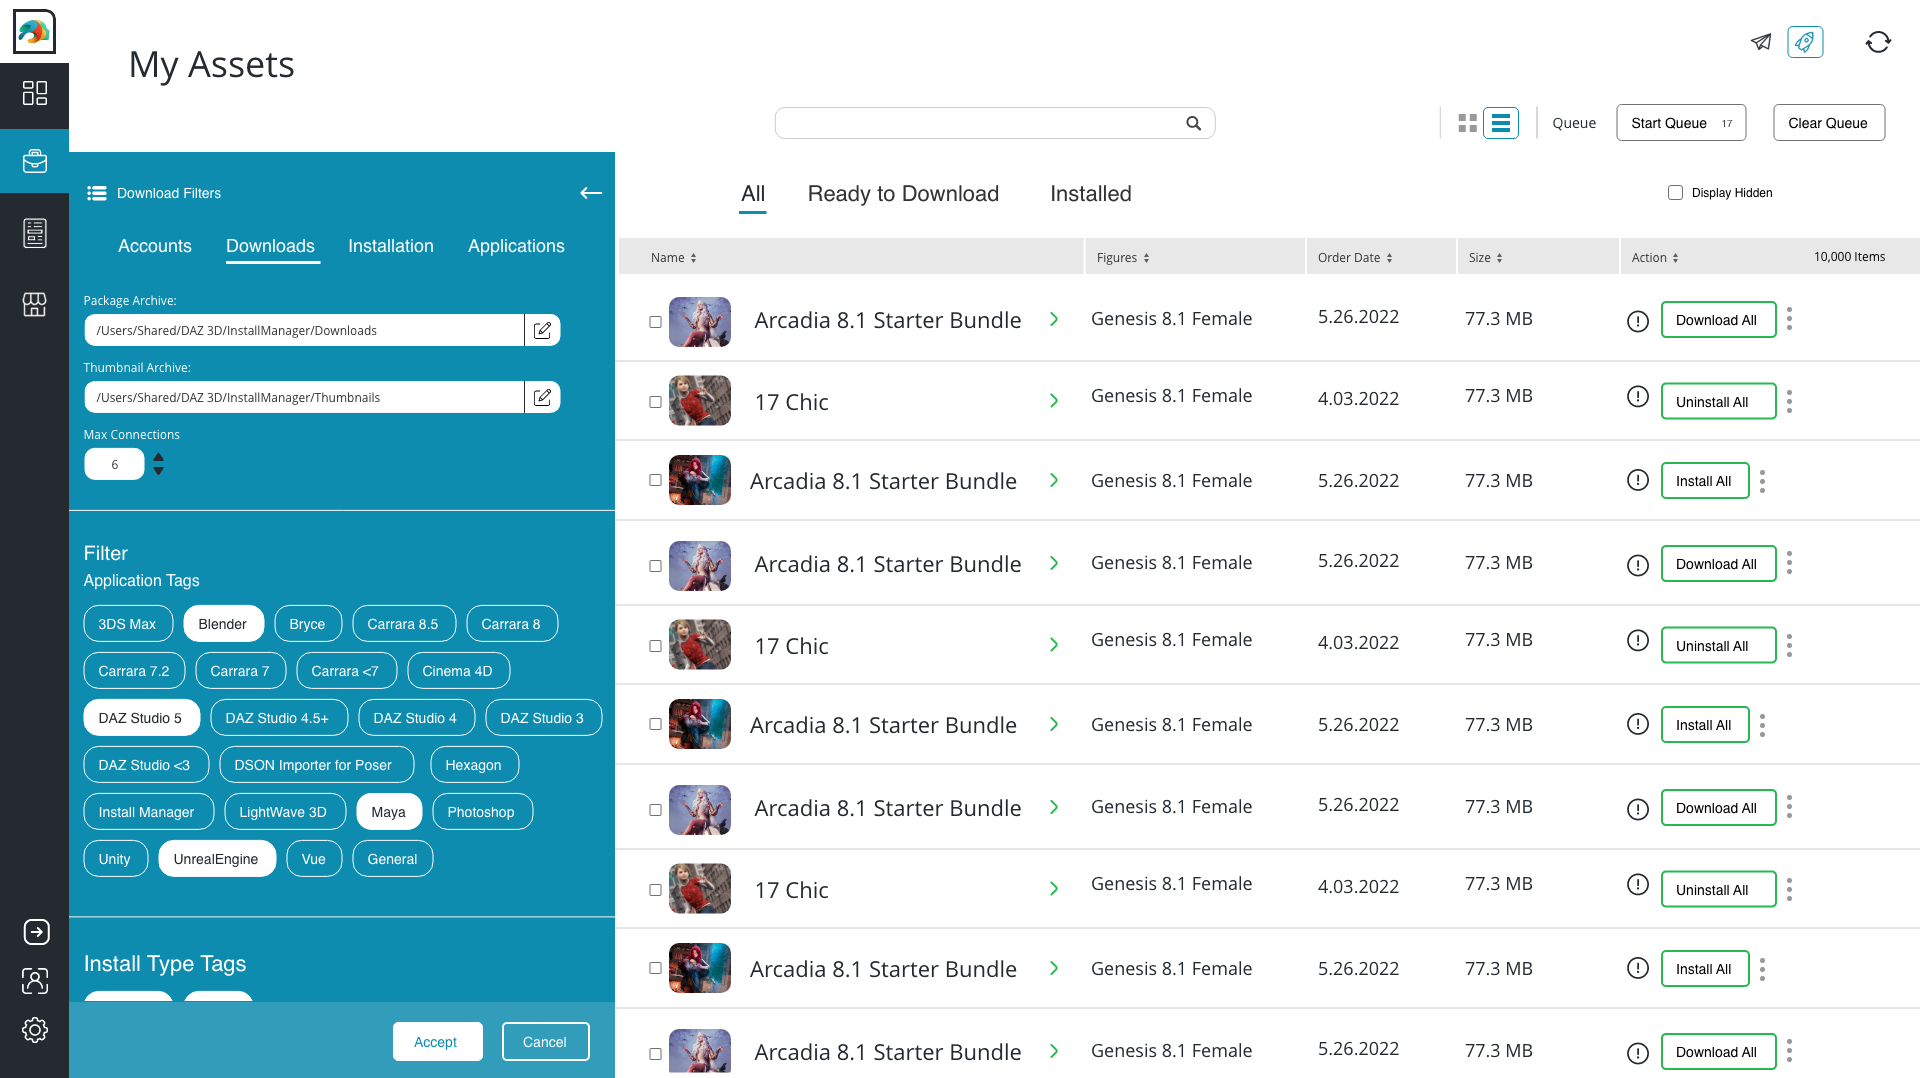Toggle the Blender application tag
The width and height of the screenshot is (1920, 1078).
coord(223,624)
